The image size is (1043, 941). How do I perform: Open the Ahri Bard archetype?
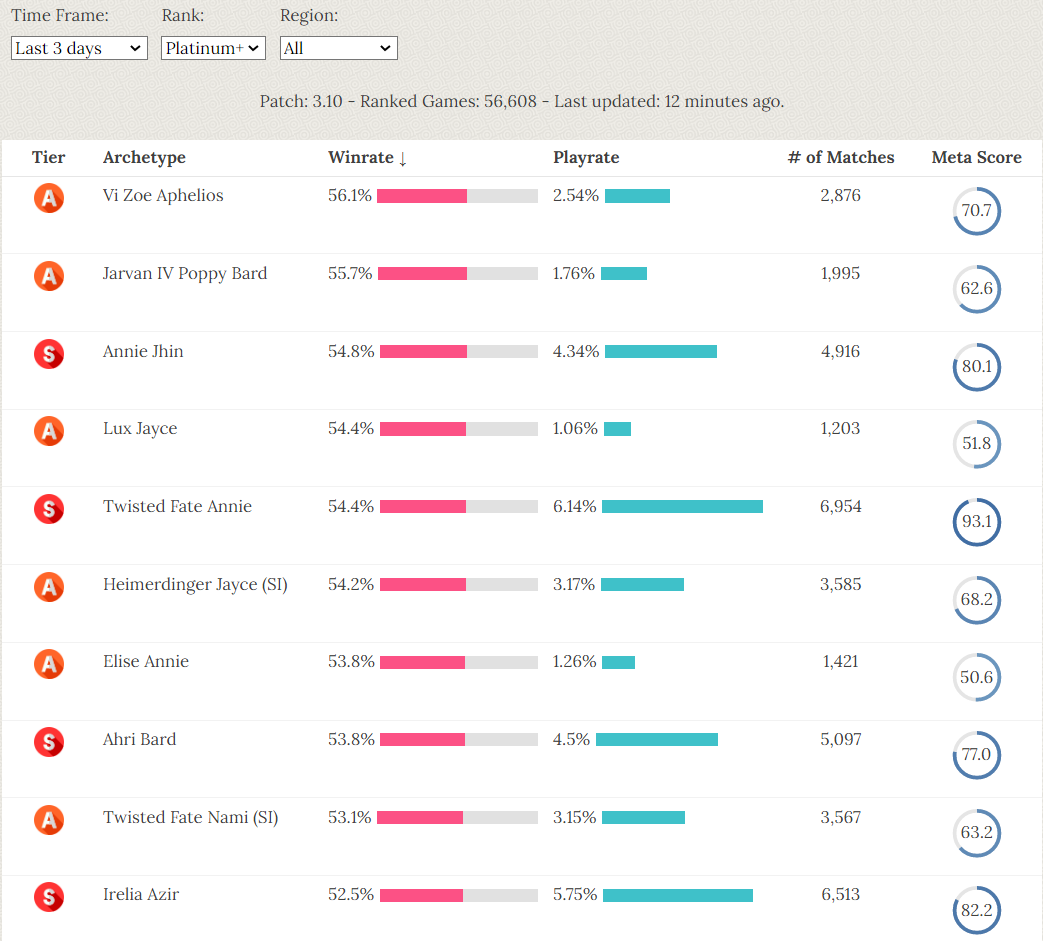click(x=140, y=739)
